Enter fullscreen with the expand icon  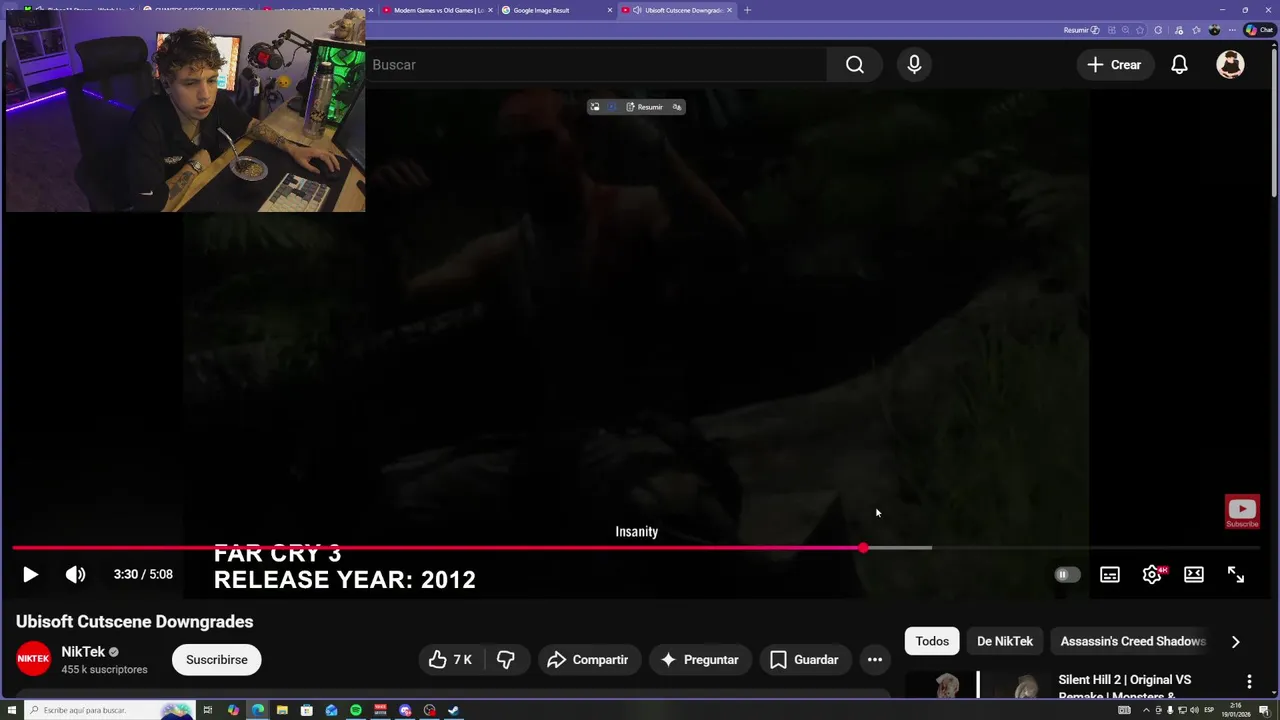[1236, 575]
